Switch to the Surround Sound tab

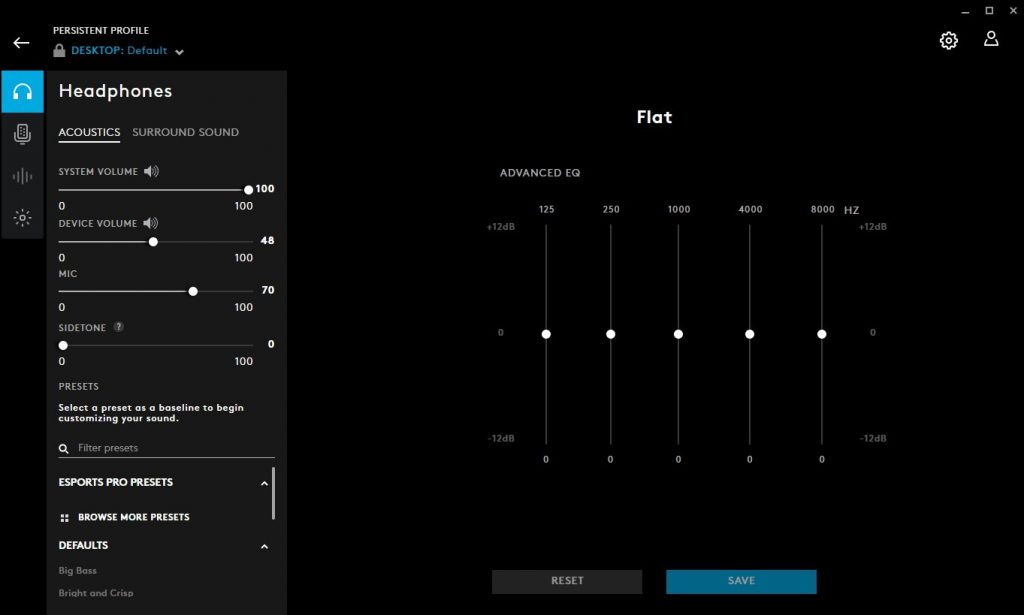click(185, 132)
